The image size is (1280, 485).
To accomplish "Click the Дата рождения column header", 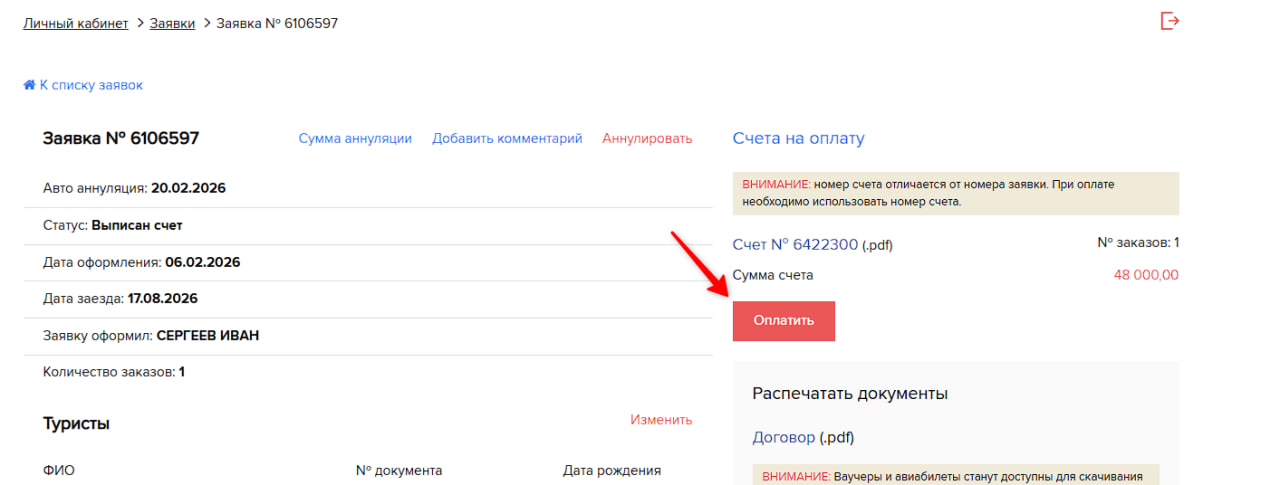I will pos(612,471).
